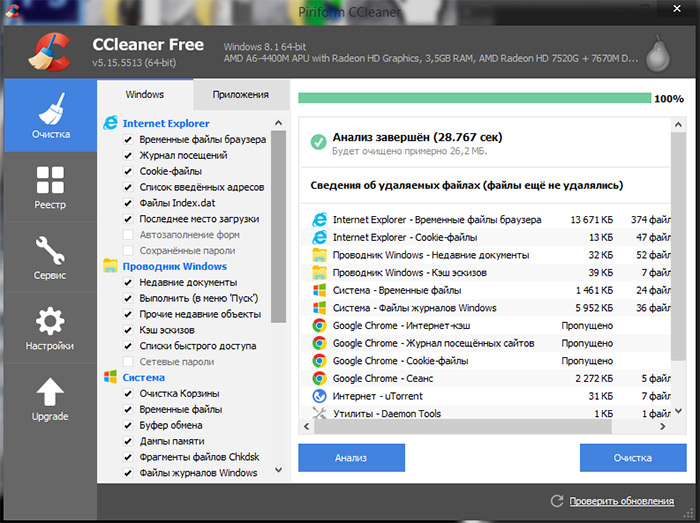Open the Сервис tools wrench section

pyautogui.click(x=50, y=257)
